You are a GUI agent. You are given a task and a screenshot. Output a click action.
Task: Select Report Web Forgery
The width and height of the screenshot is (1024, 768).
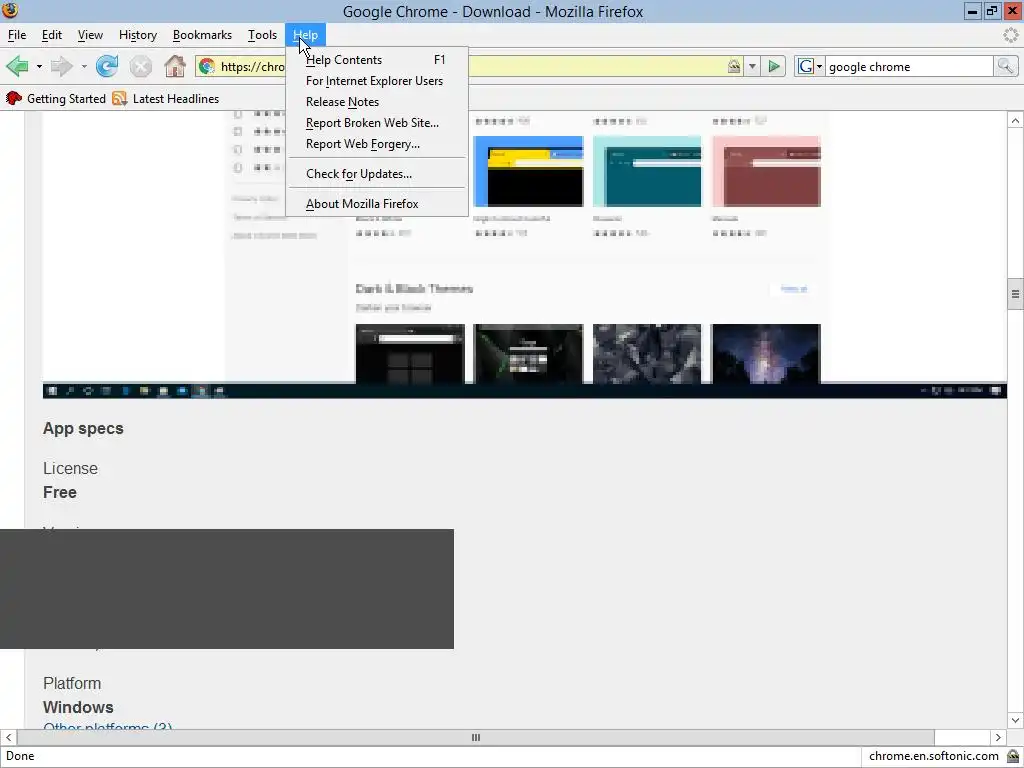coord(377,144)
